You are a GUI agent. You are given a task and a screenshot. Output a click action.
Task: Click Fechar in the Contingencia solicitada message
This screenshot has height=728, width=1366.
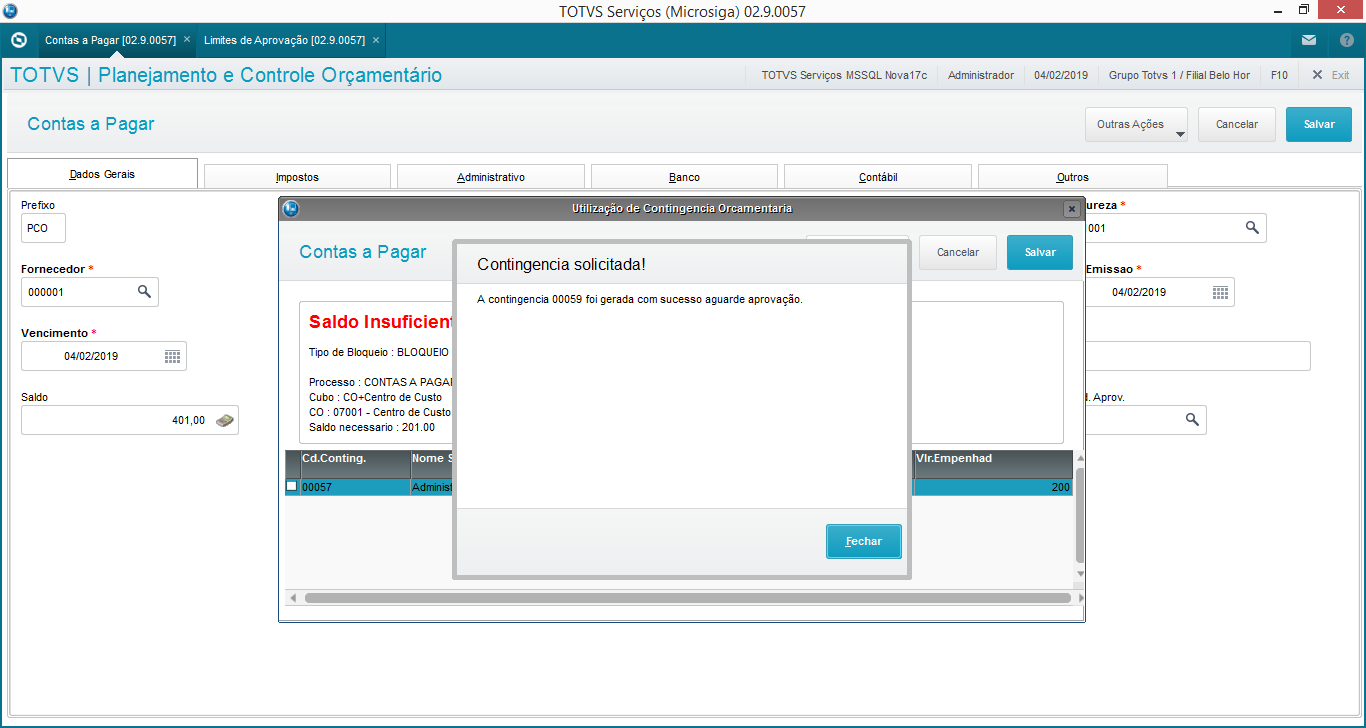point(864,541)
